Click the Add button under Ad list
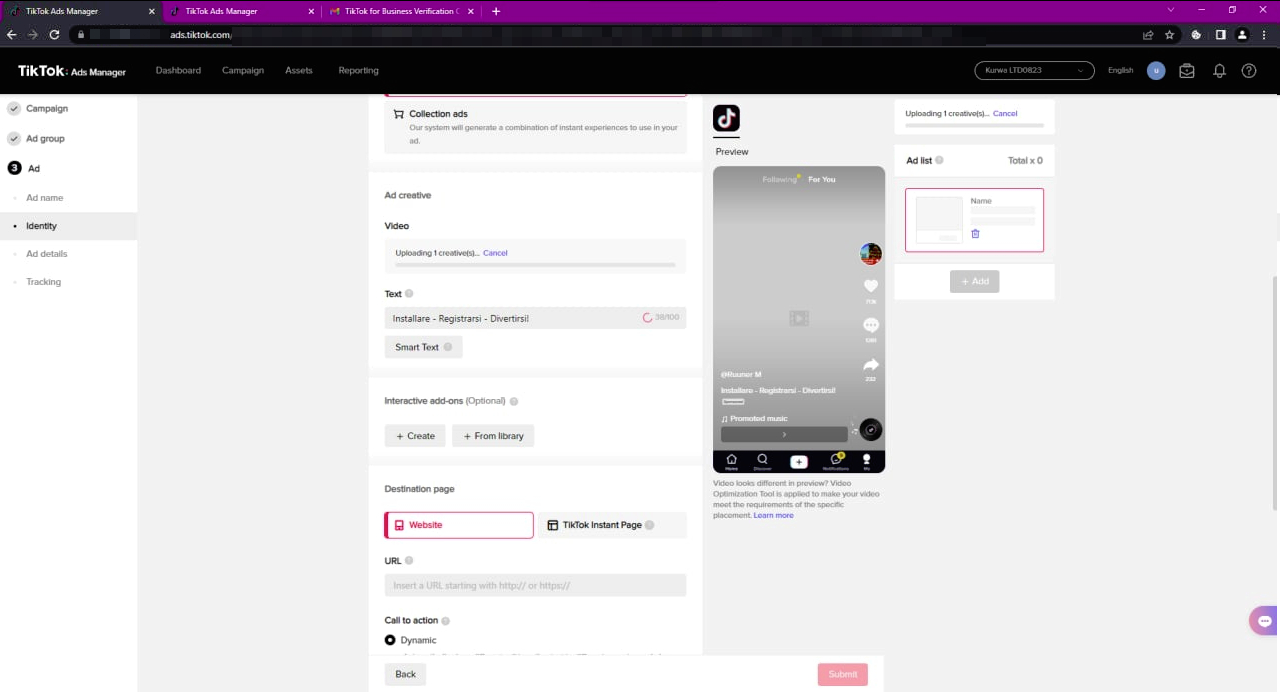Image resolution: width=1280 pixels, height=692 pixels. coord(974,281)
